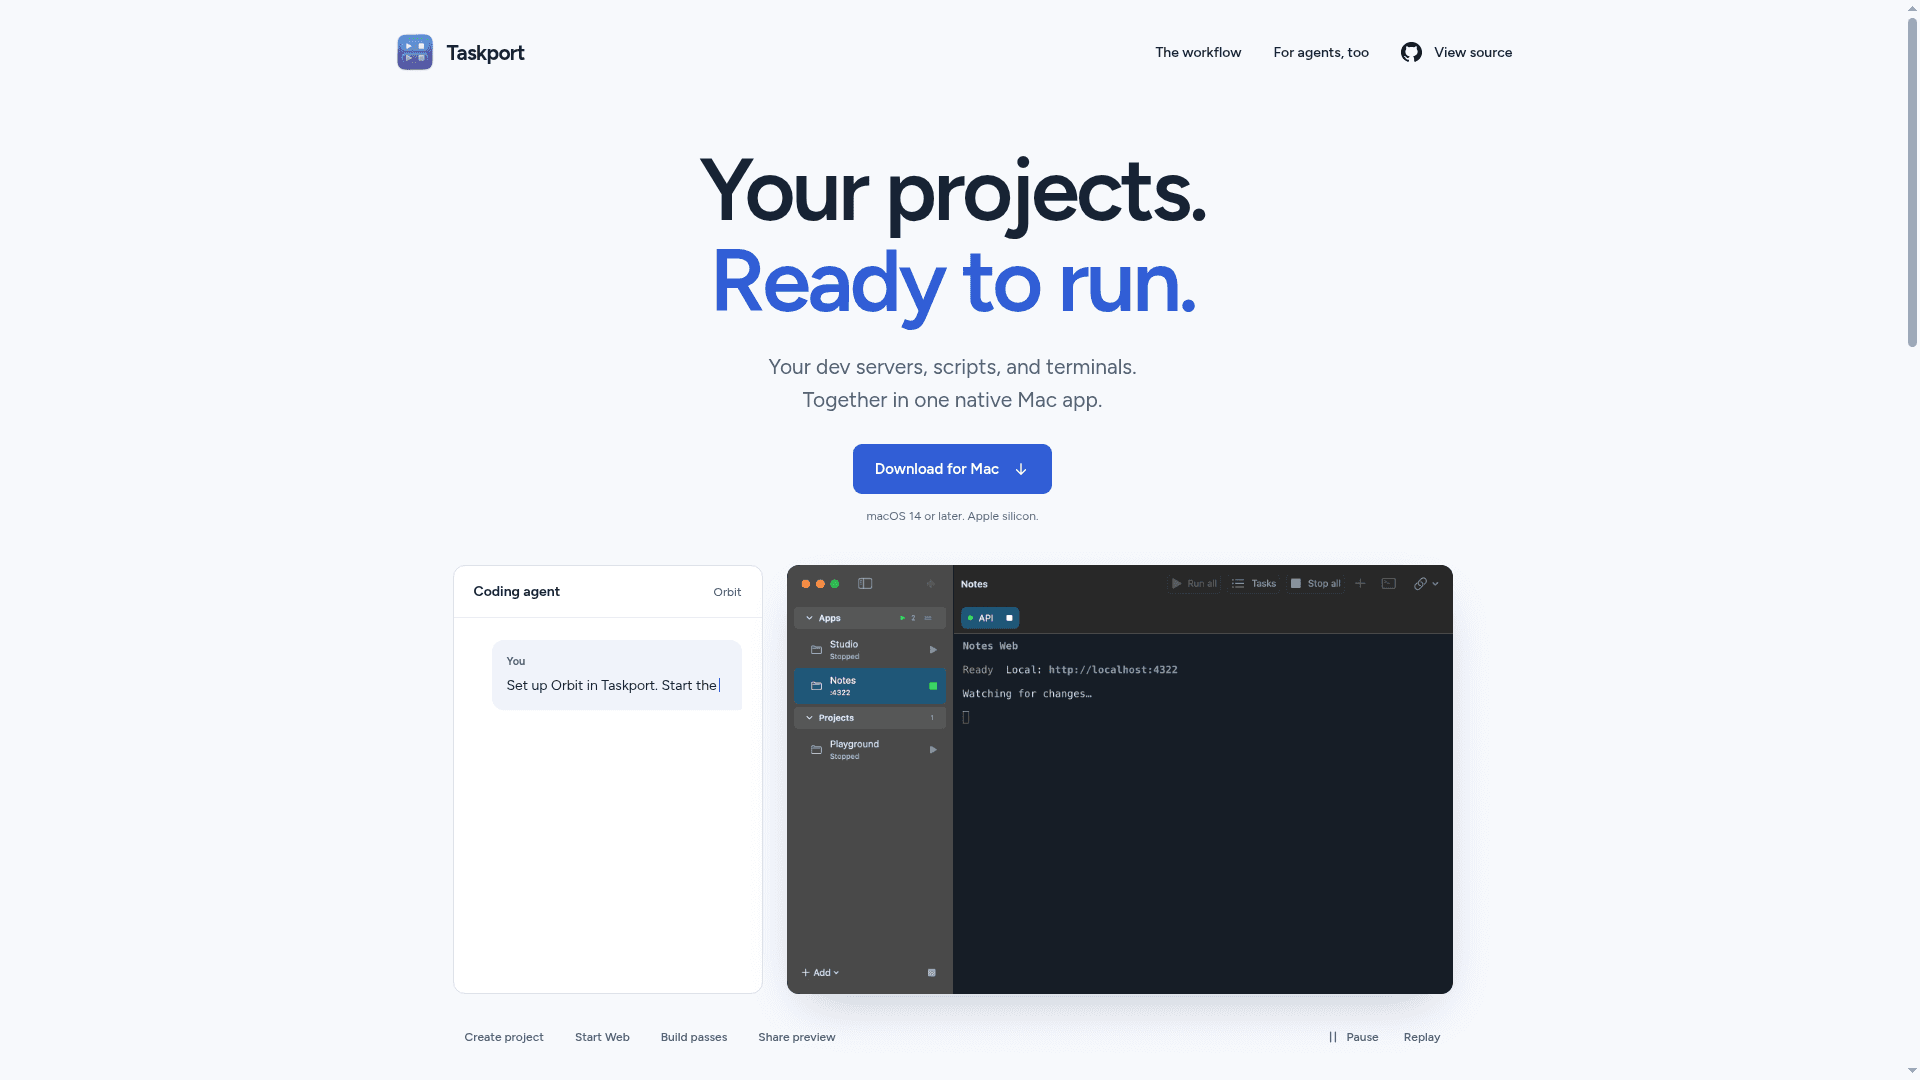Click the Studio folder icon

coord(816,650)
